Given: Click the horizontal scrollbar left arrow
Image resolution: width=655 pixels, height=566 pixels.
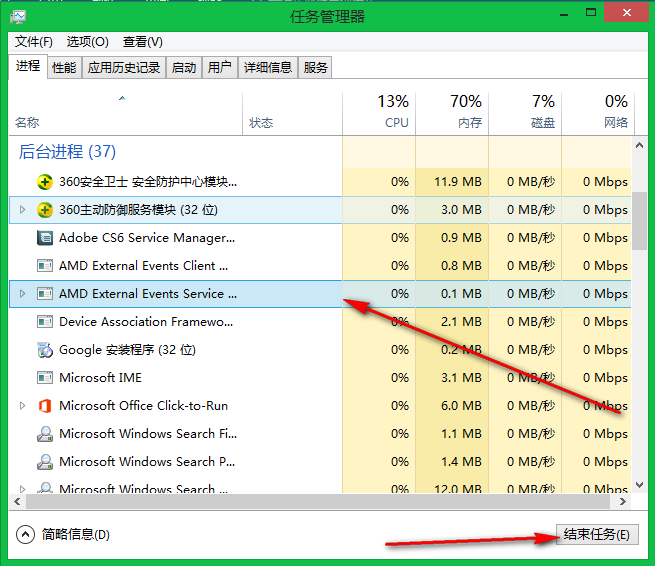Looking at the screenshot, I should 18,501.
